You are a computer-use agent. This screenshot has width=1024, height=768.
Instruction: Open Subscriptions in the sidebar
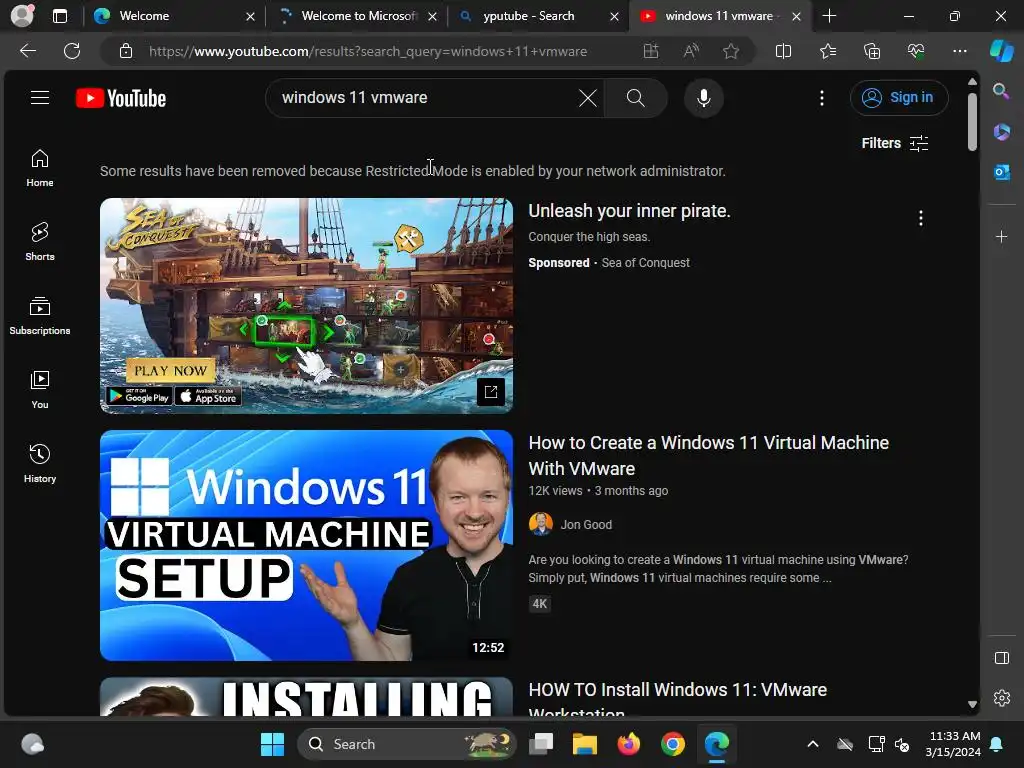click(x=40, y=316)
